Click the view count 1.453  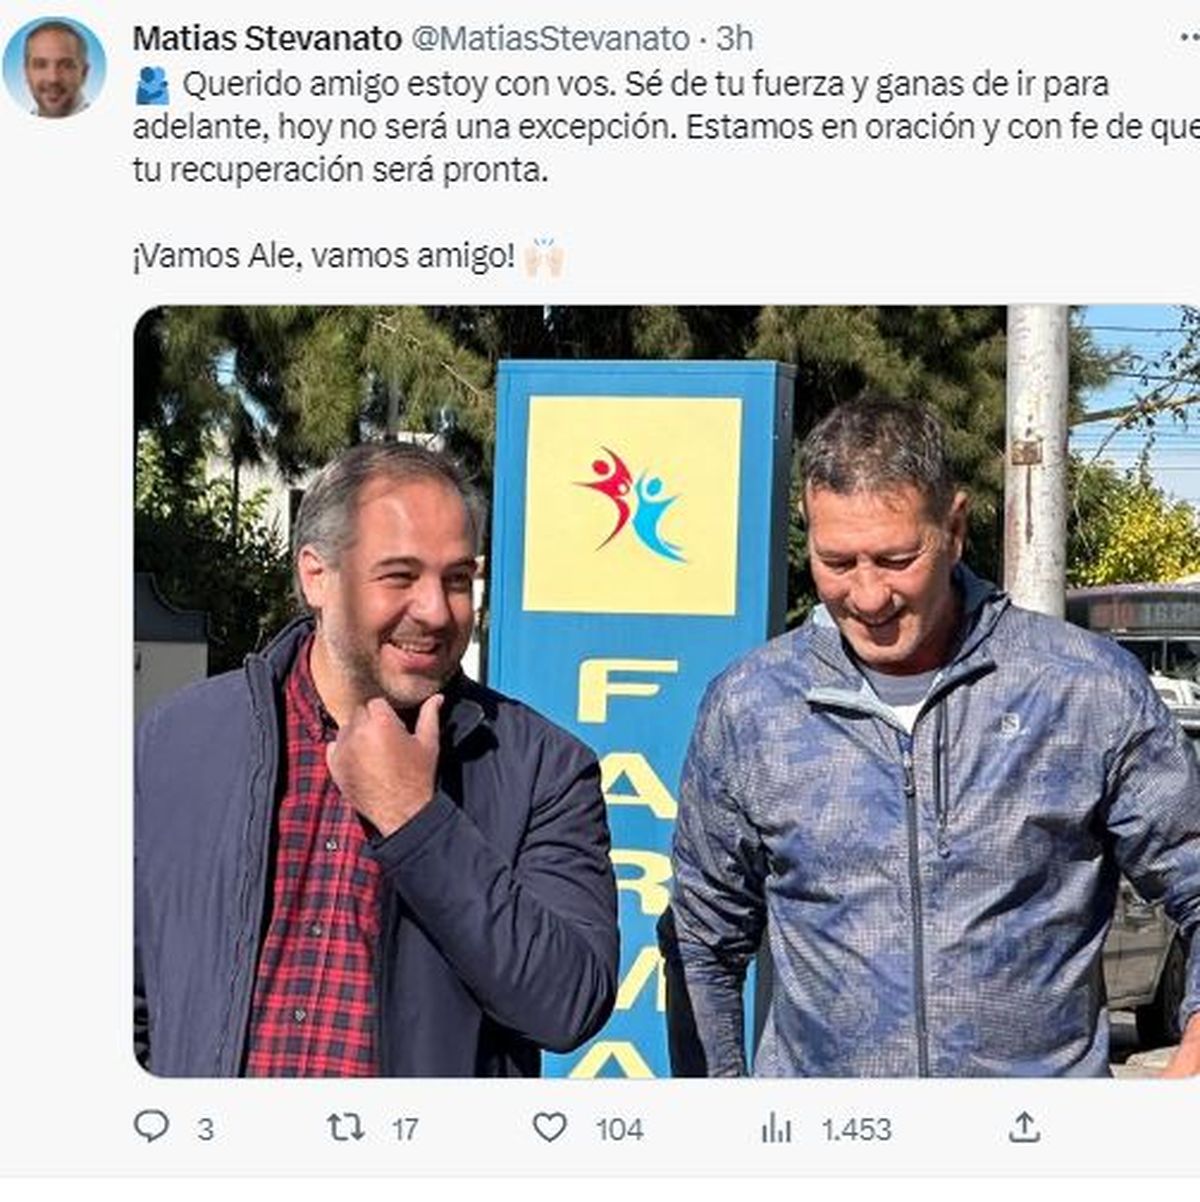(x=856, y=1130)
